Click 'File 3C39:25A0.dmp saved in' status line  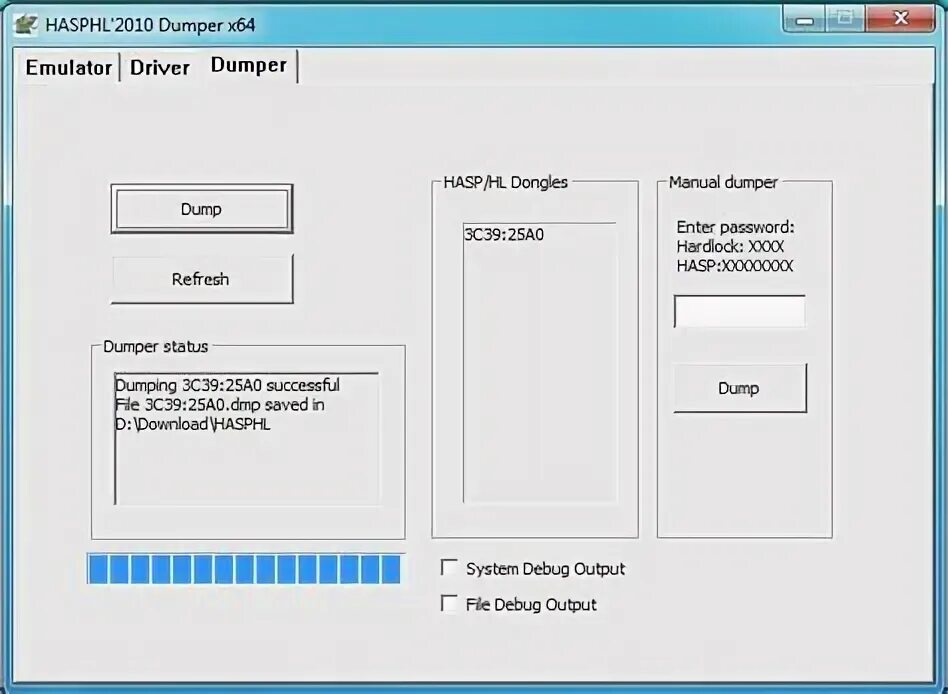click(219, 404)
